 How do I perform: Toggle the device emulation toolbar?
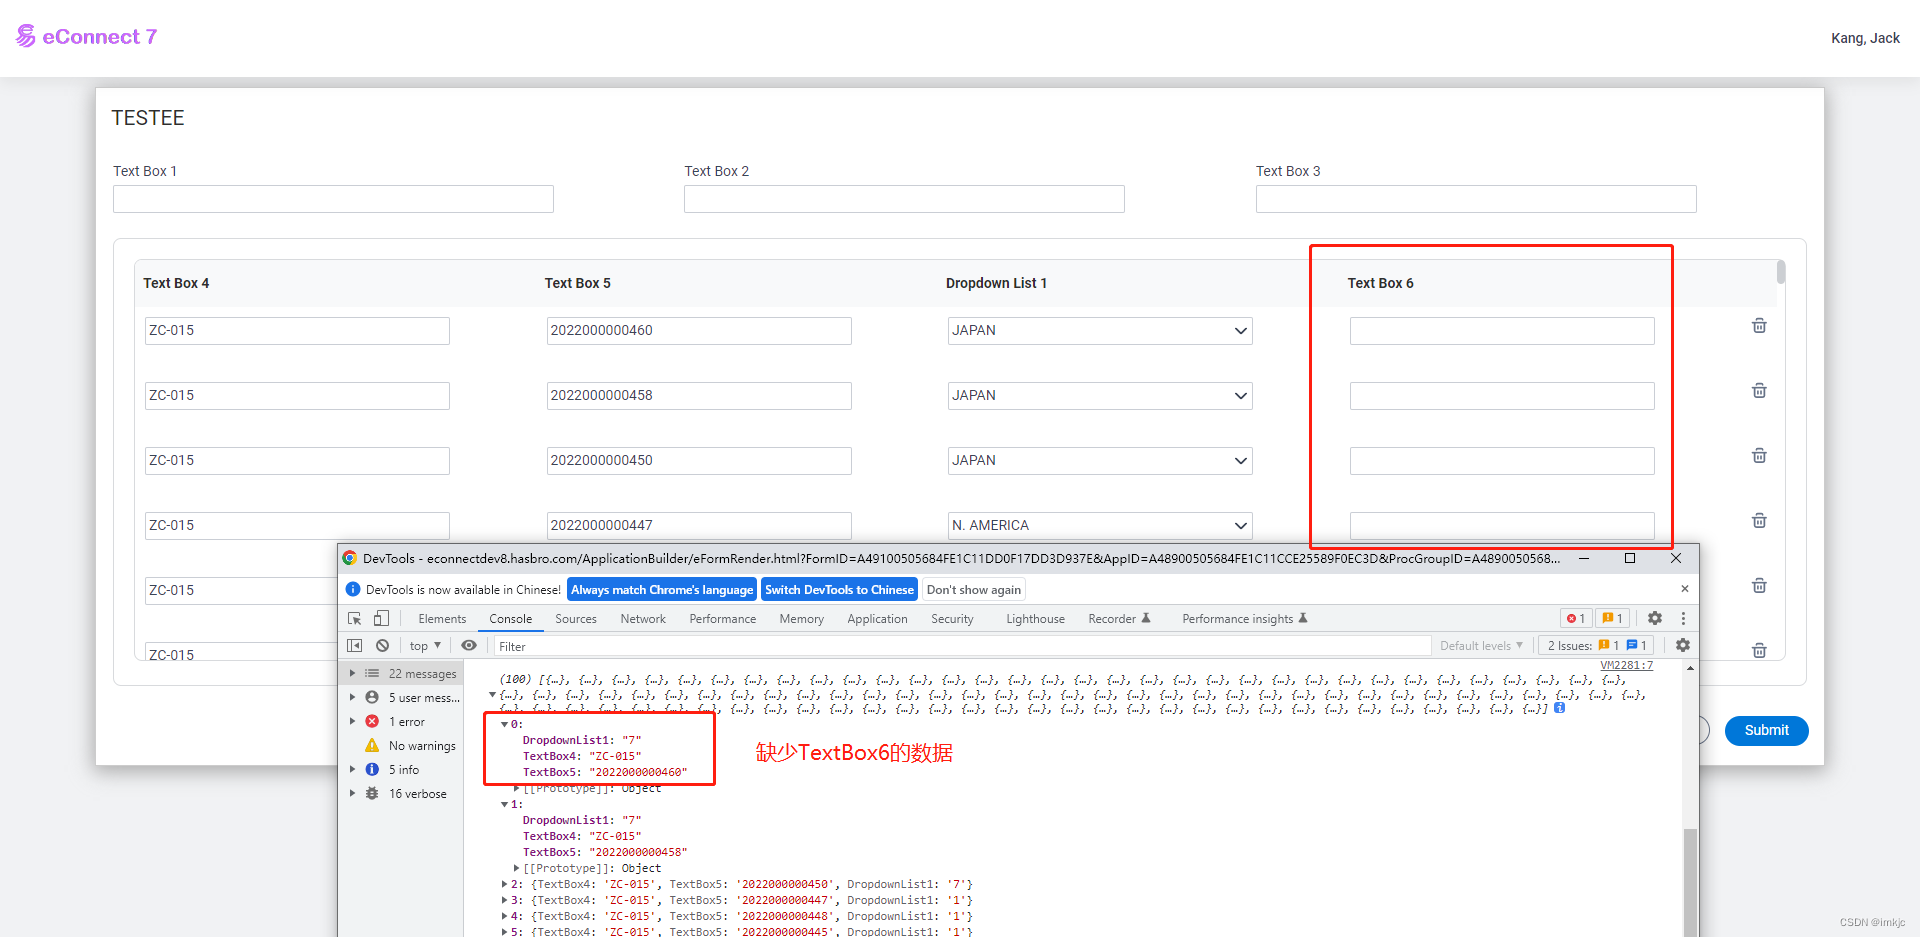[x=381, y=618]
